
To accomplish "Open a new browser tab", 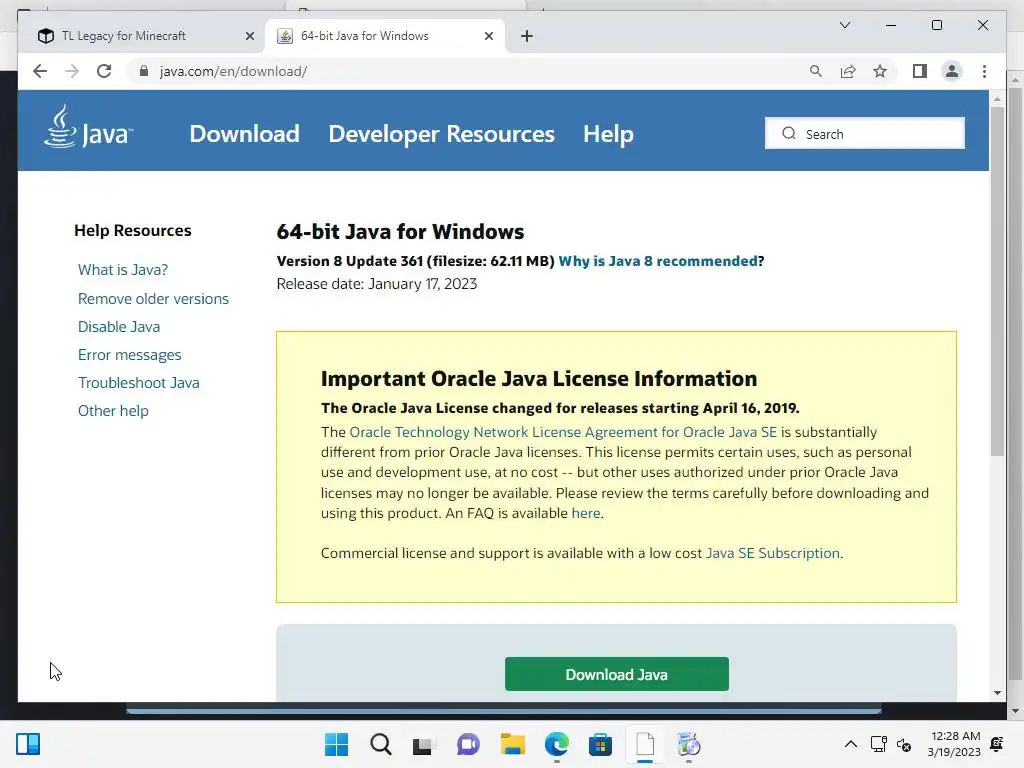I will (527, 36).
